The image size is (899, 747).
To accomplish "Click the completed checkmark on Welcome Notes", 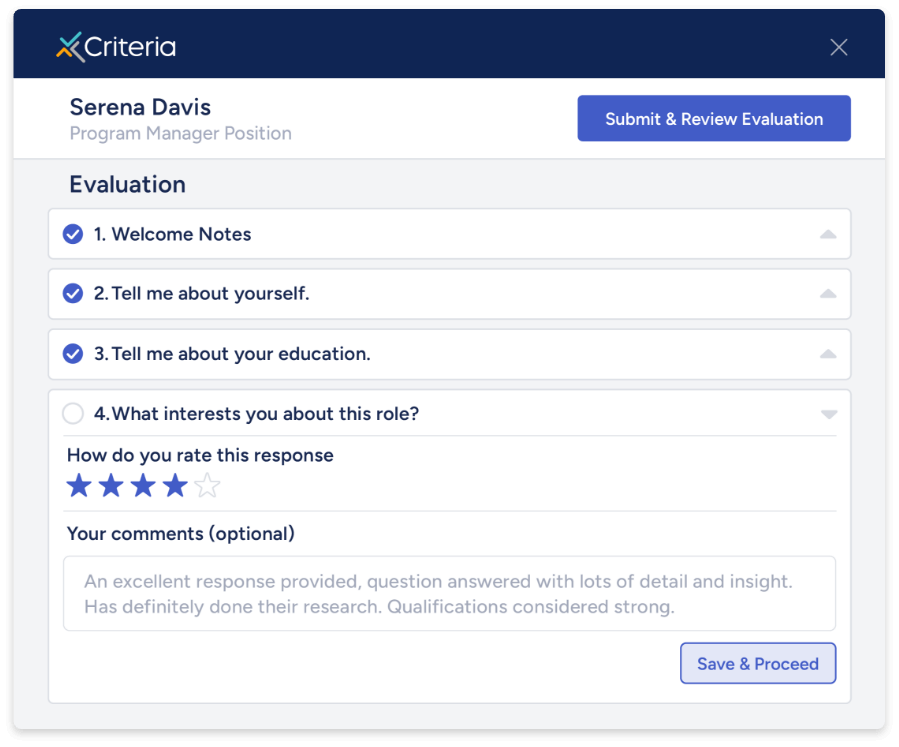I will (x=72, y=233).
